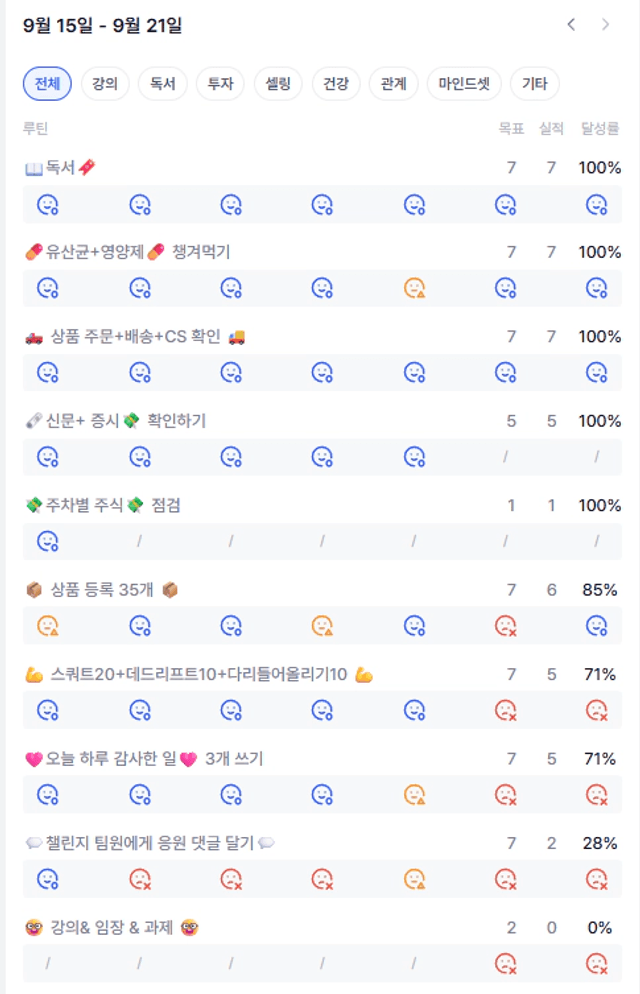
Task: Open the 건강 category tab
Action: (x=336, y=84)
